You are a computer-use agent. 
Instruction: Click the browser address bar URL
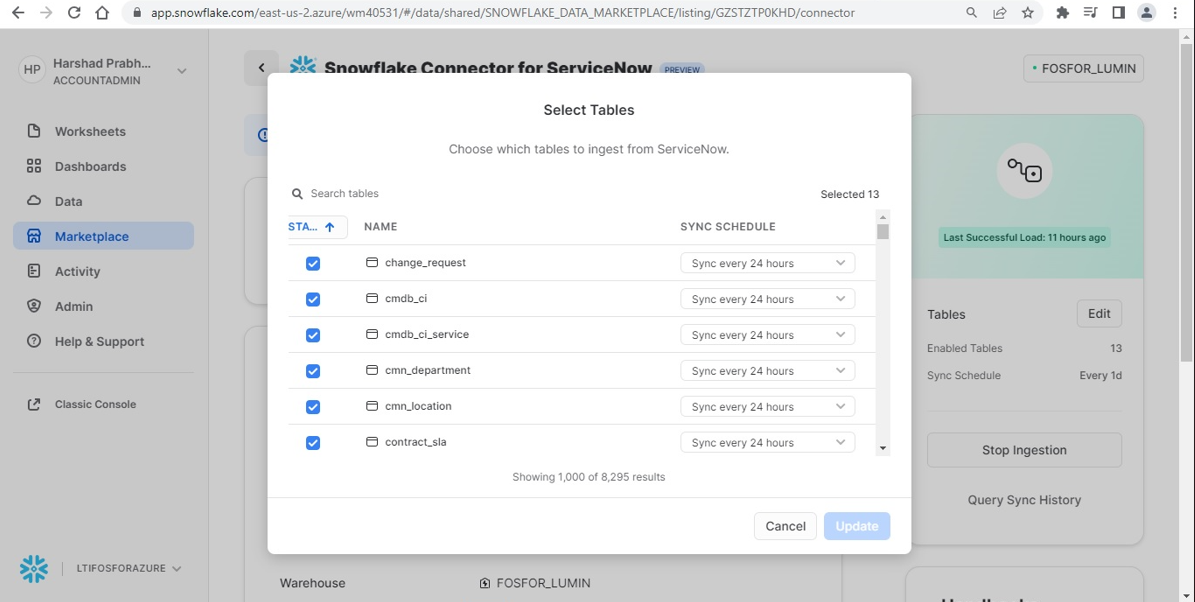[501, 13]
